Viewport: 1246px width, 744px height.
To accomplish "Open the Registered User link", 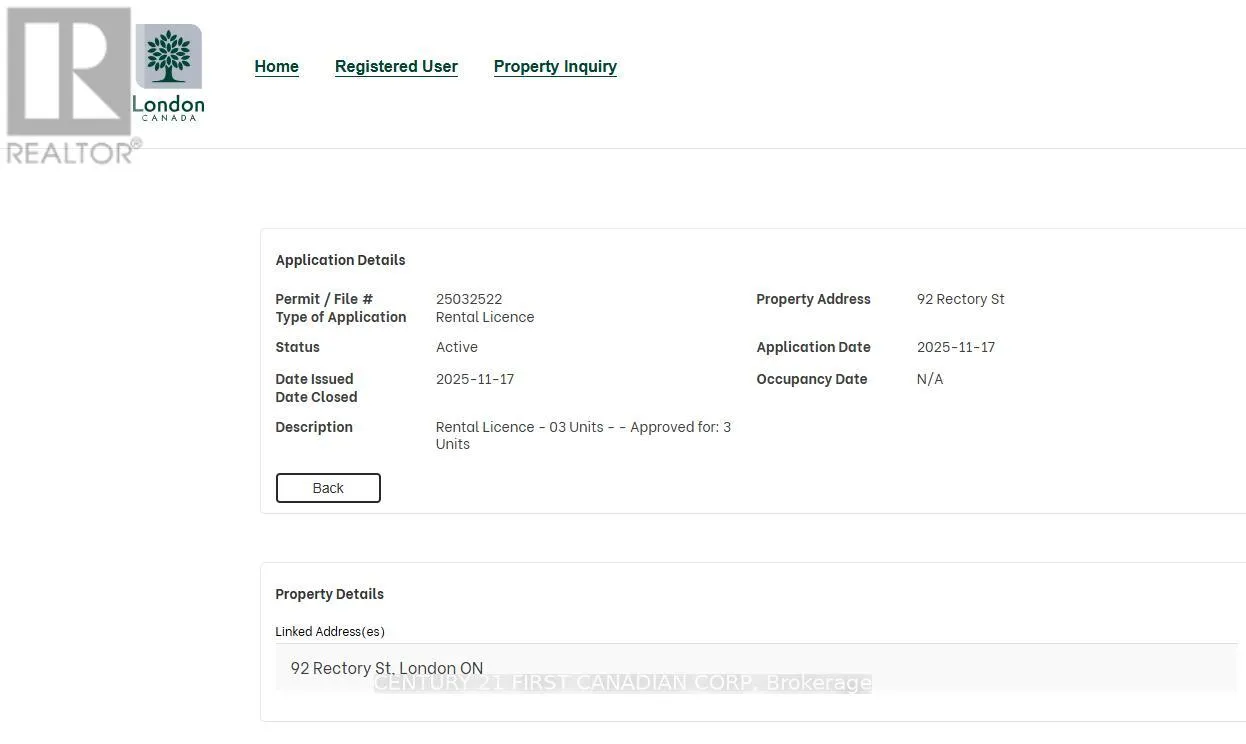I will (396, 67).
